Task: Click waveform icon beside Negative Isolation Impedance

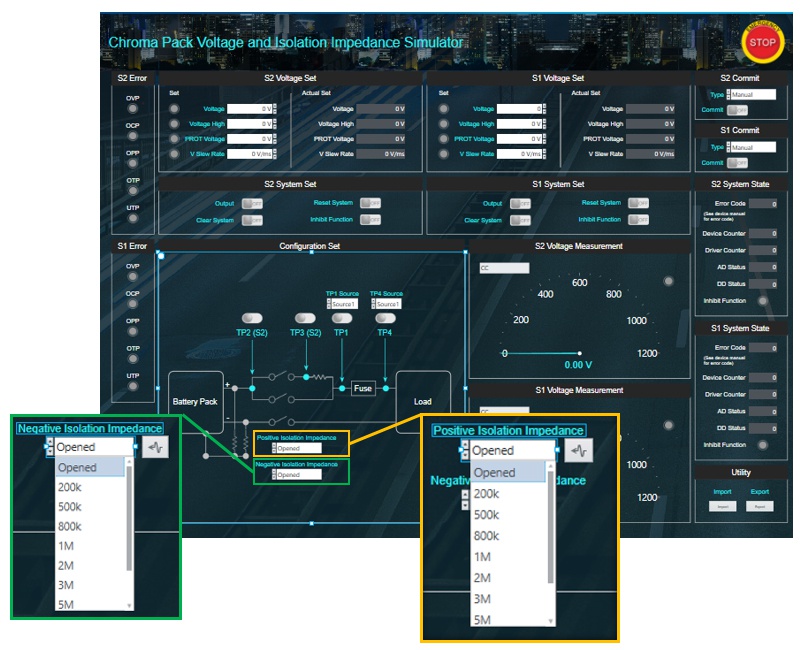Action: coord(155,448)
